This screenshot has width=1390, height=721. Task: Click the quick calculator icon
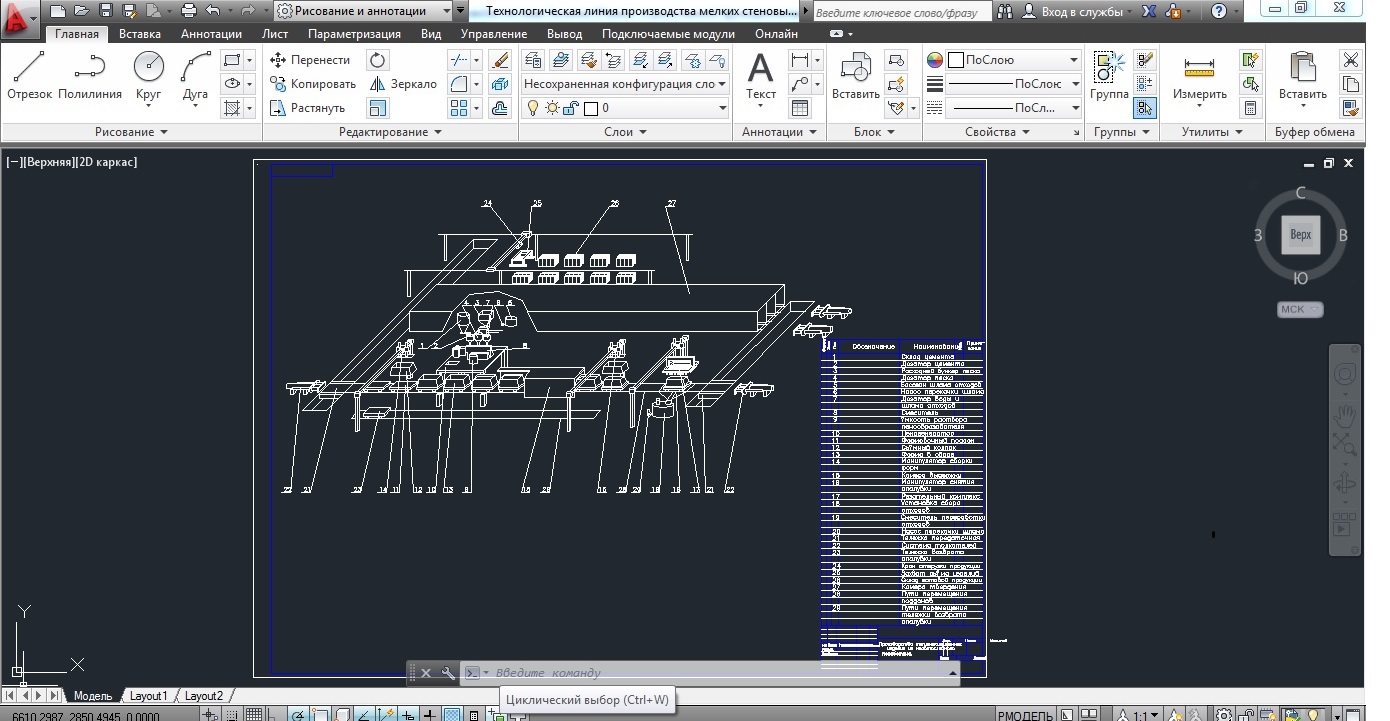1250,108
